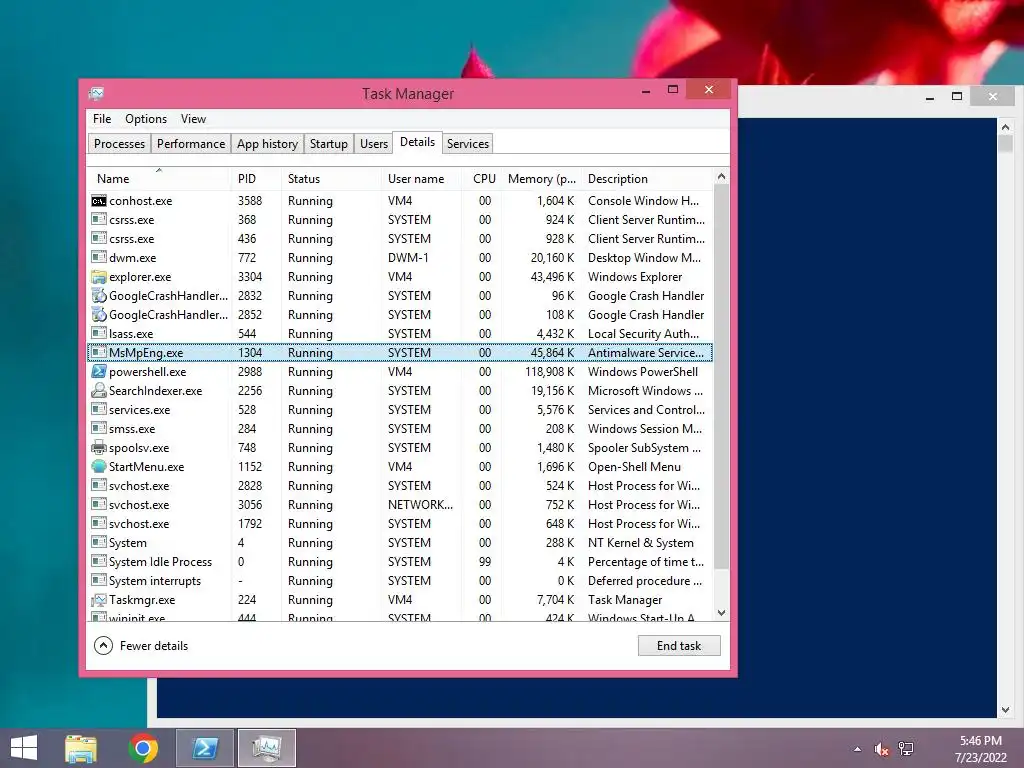Image resolution: width=1024 pixels, height=768 pixels.
Task: Open the Options menu
Action: click(146, 119)
